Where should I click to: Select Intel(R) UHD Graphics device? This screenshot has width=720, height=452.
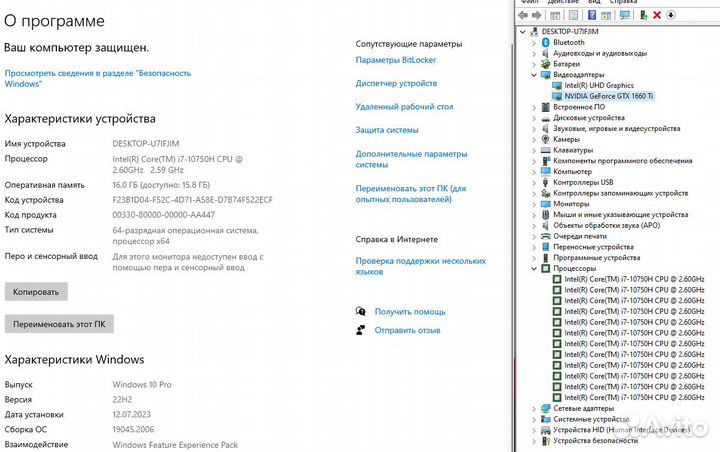pos(599,85)
